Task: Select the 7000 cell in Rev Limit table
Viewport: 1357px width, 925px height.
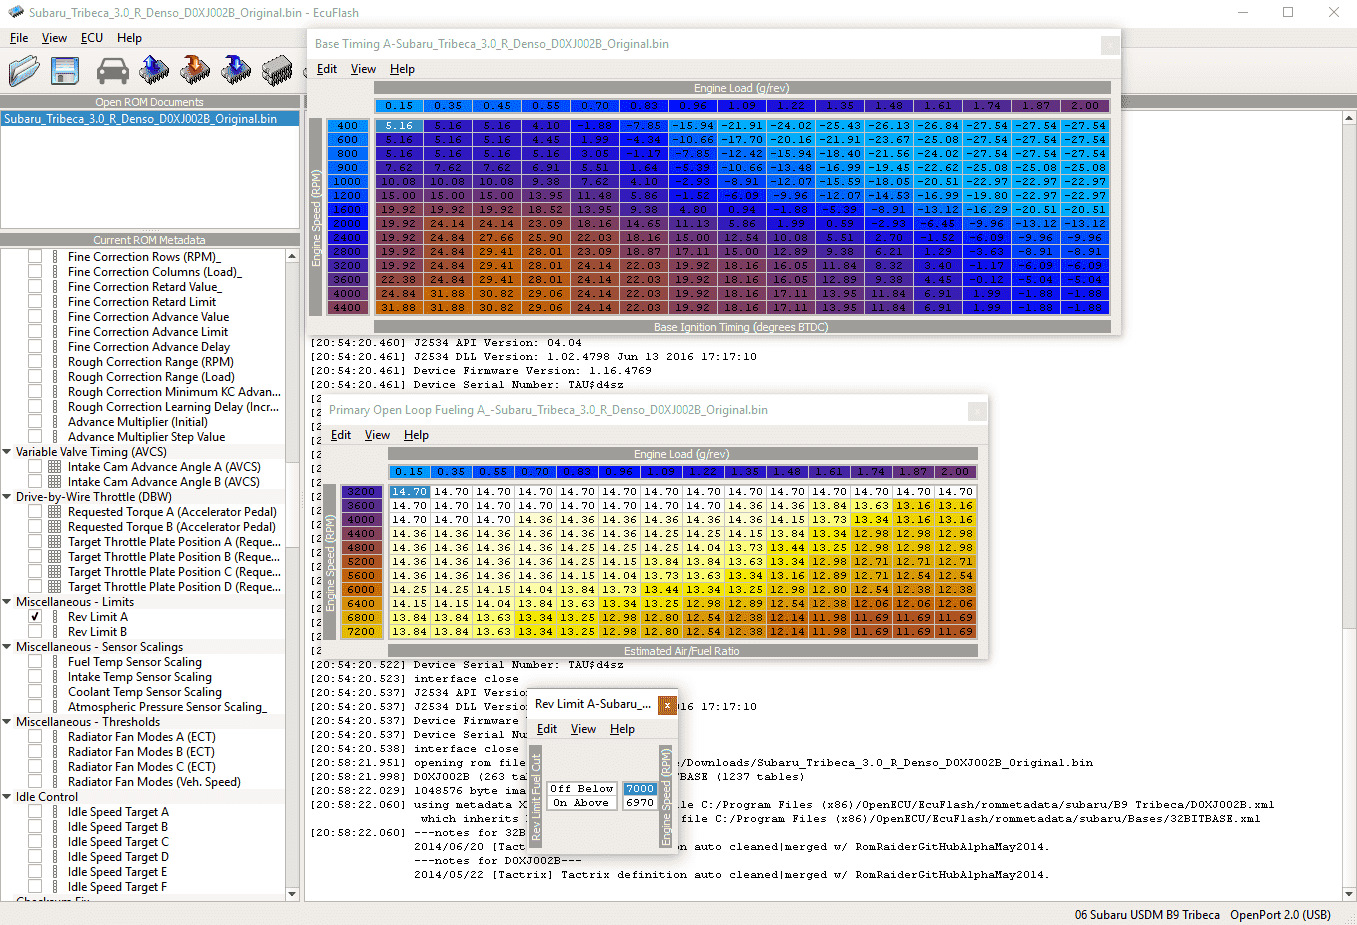Action: (640, 789)
